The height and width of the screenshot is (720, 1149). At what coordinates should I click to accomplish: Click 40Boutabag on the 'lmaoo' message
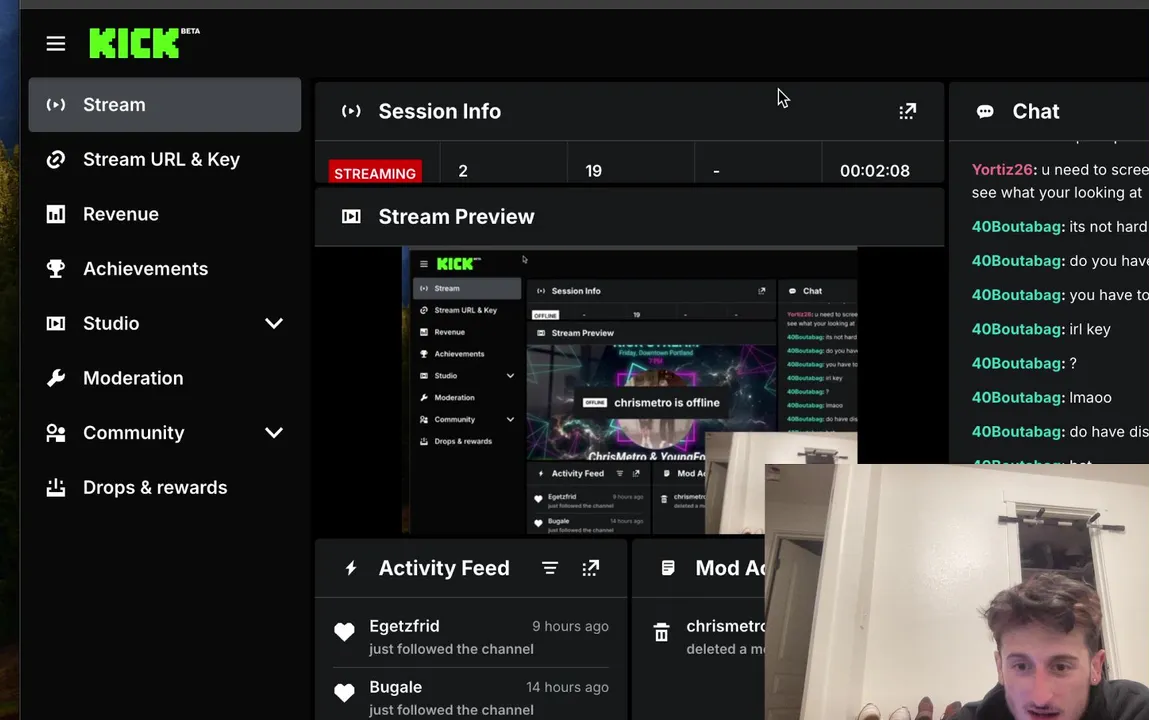(x=1016, y=397)
